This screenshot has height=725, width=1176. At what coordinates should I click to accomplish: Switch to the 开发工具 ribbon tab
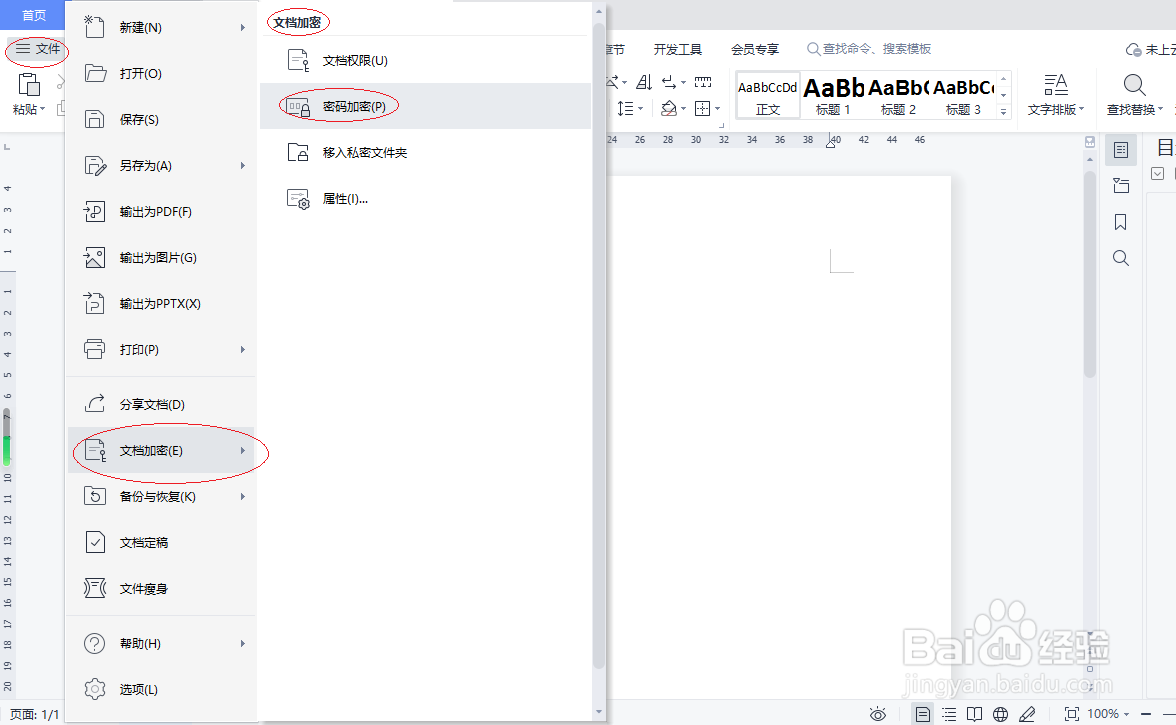click(678, 48)
